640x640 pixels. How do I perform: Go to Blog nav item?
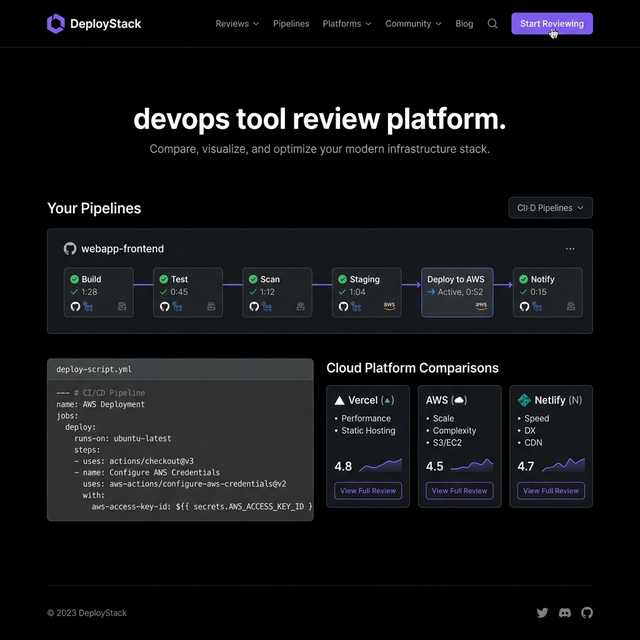click(464, 24)
